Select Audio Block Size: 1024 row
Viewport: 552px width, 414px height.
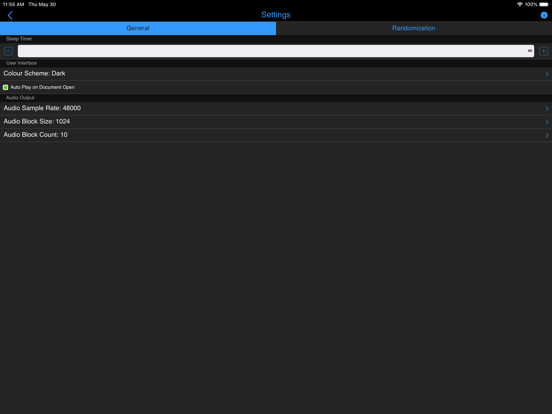pyautogui.click(x=276, y=122)
